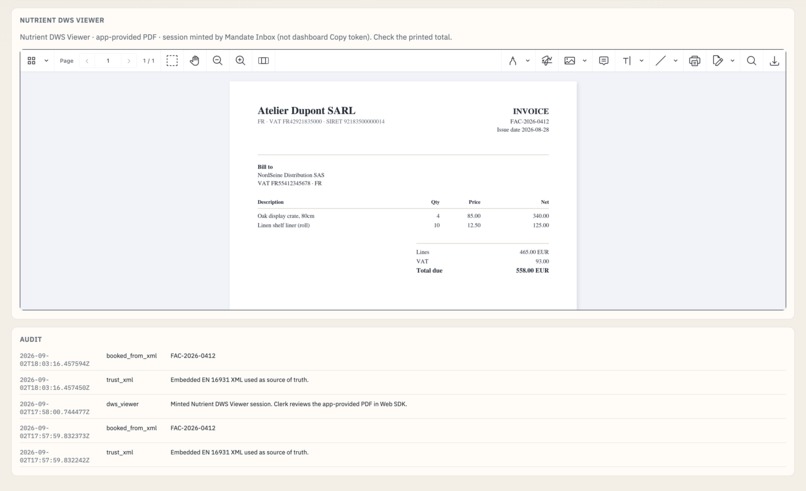Click the VAT amount '93.00'

[542, 261]
